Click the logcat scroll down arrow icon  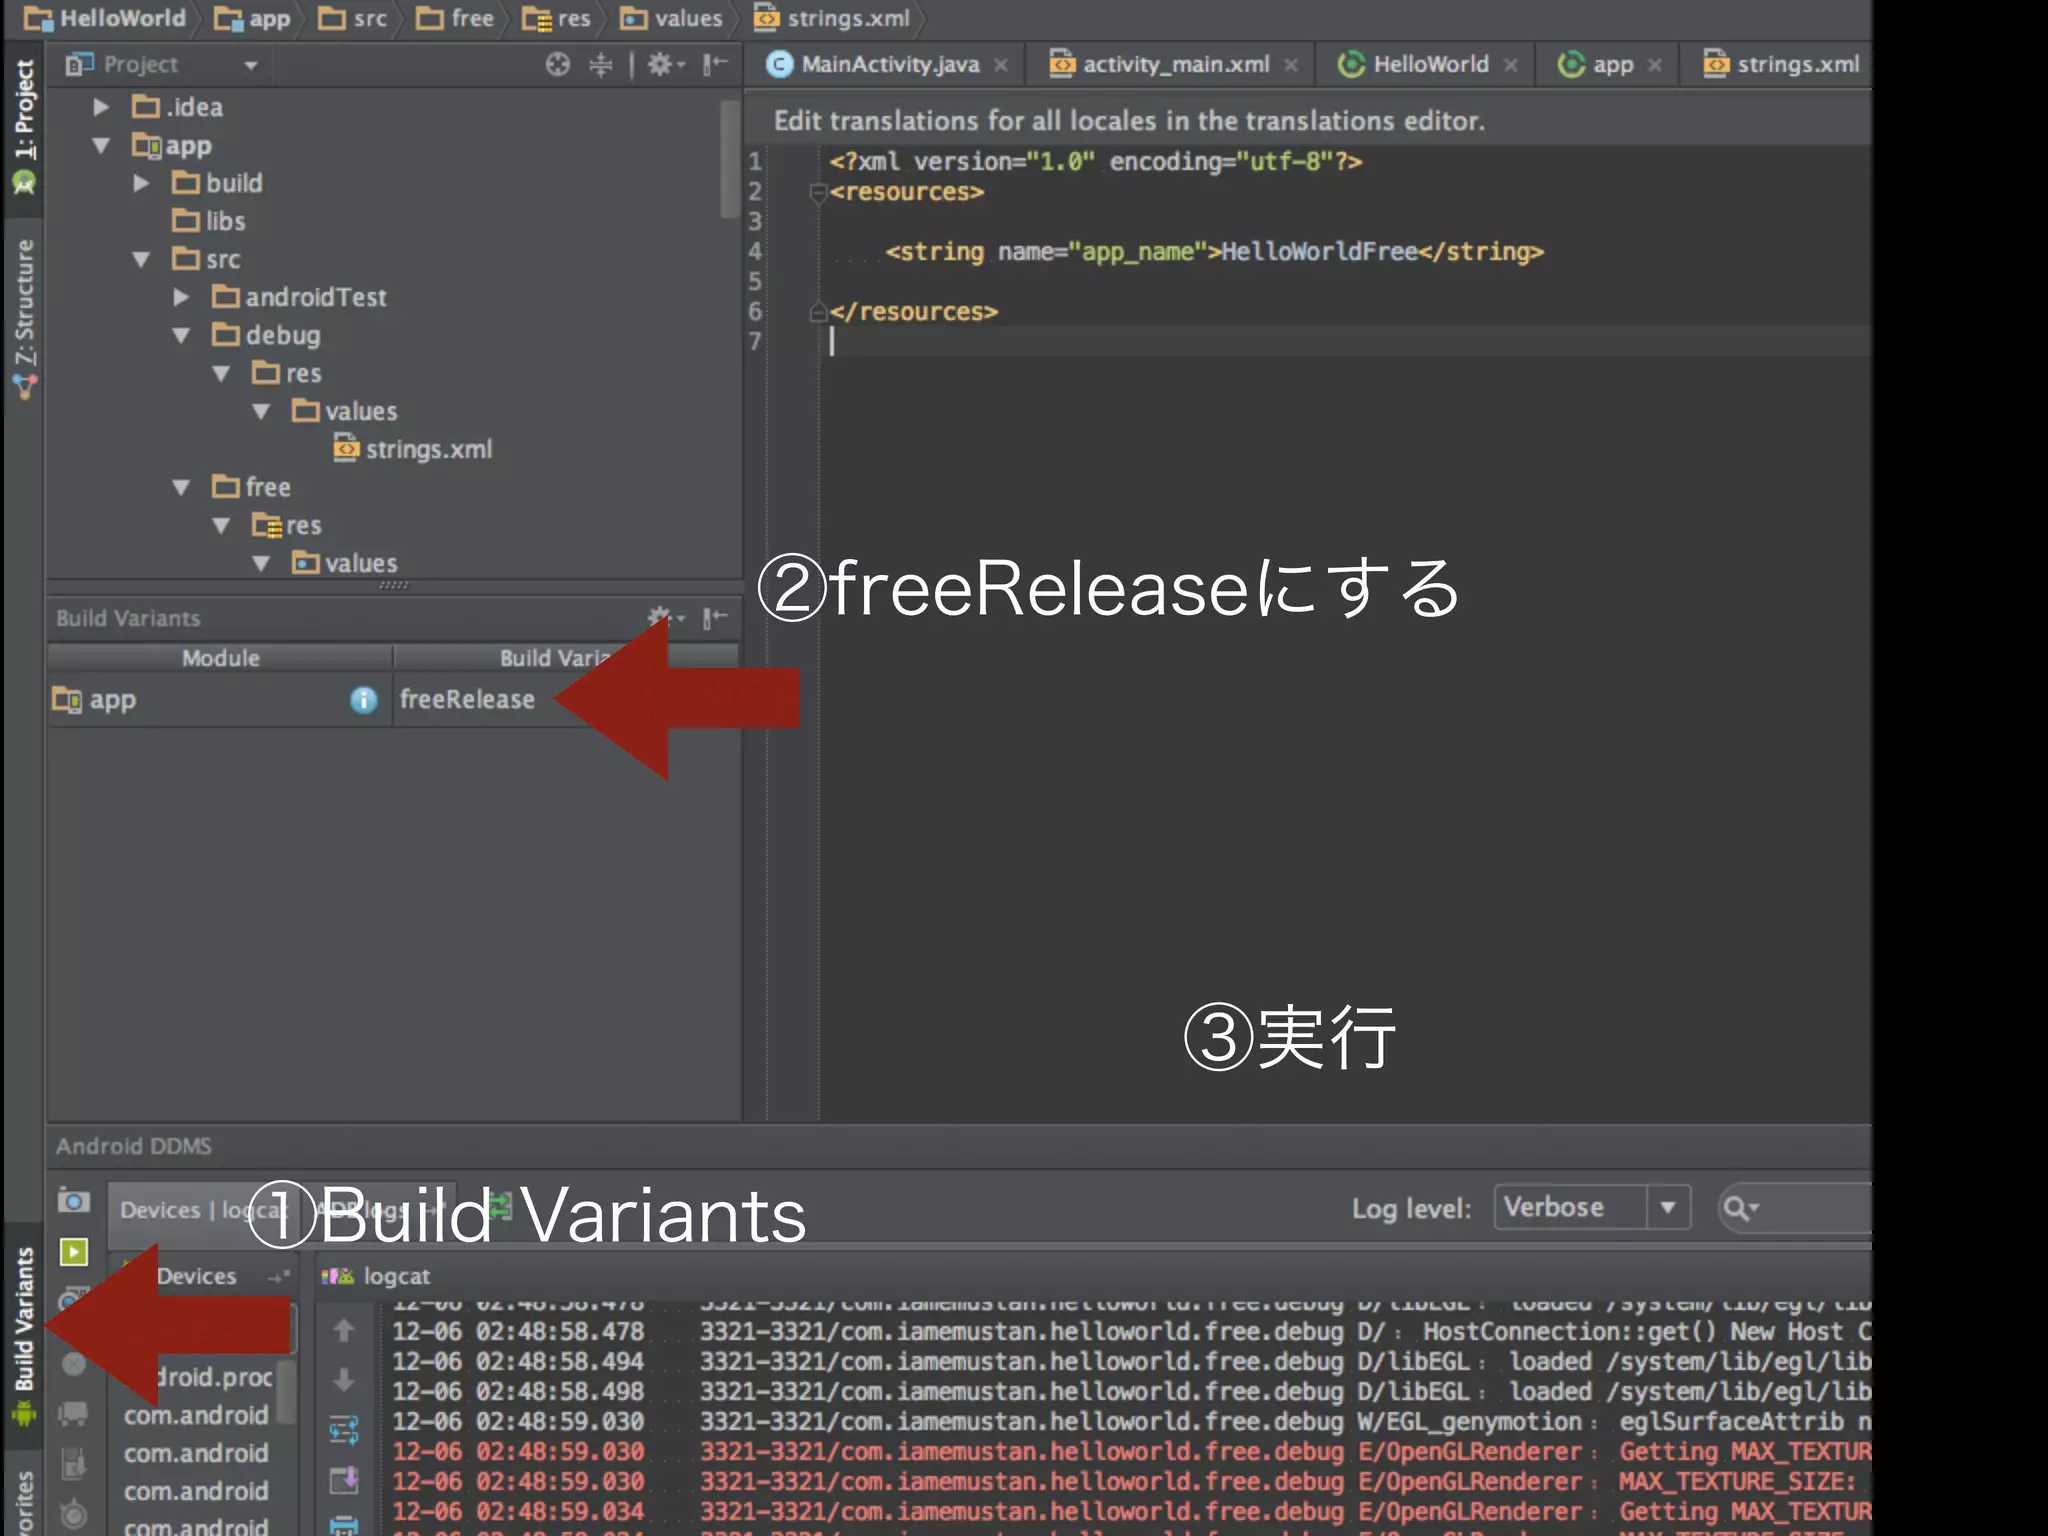coord(344,1380)
